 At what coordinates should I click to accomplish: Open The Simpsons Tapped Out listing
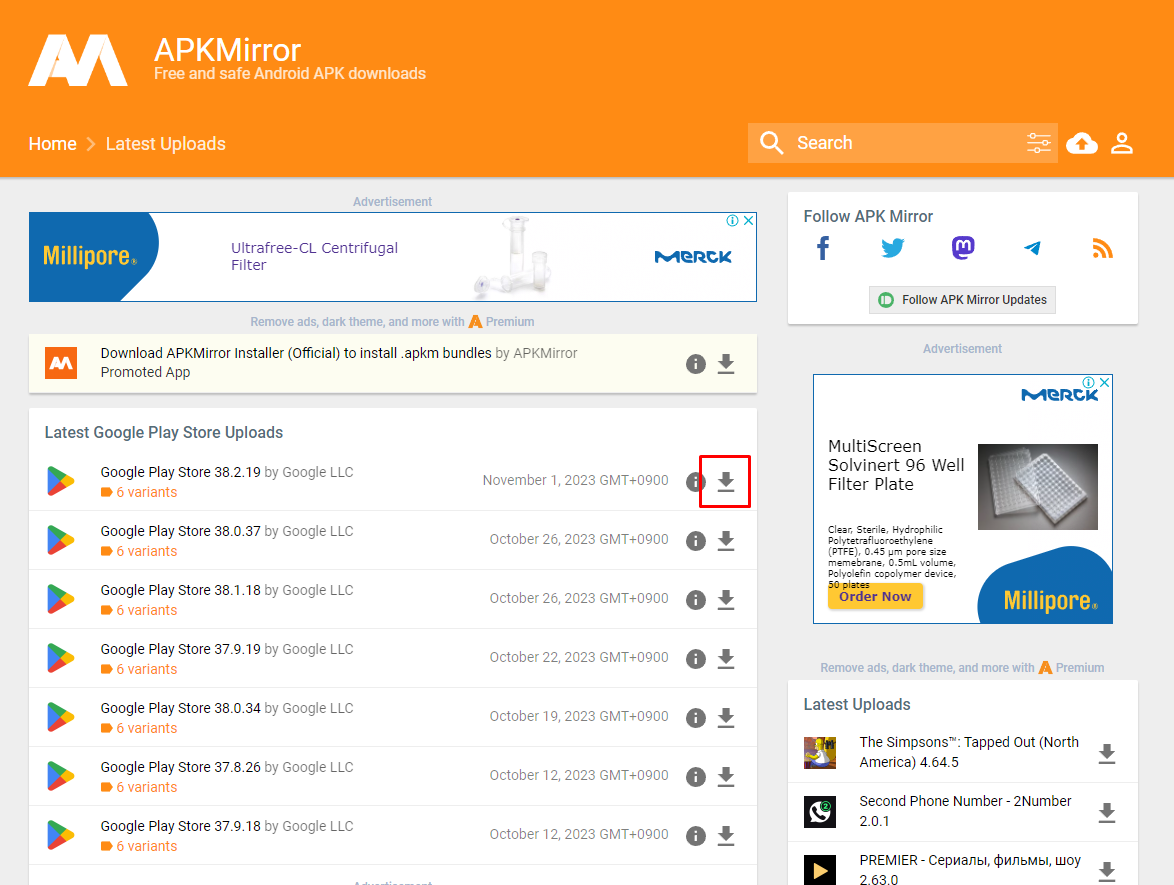[969, 752]
